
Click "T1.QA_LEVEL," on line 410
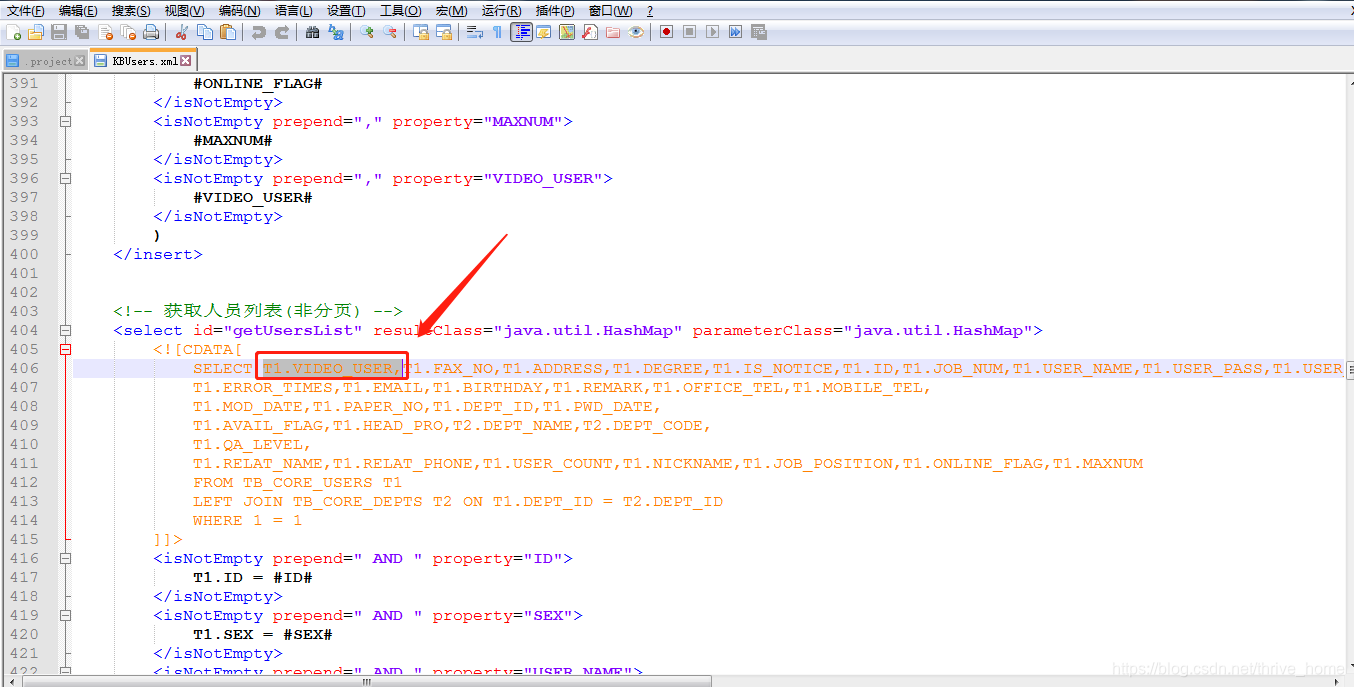pos(252,444)
